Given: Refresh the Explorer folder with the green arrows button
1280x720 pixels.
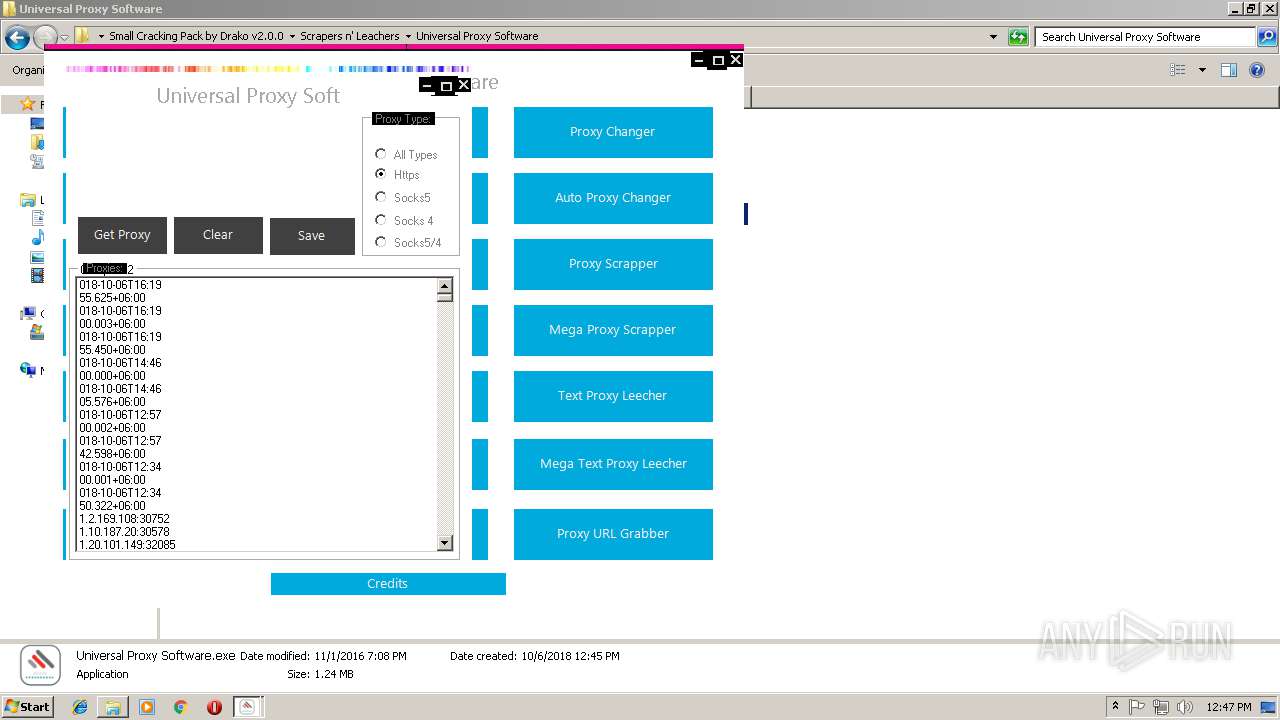Looking at the screenshot, I should pyautogui.click(x=1018, y=37).
